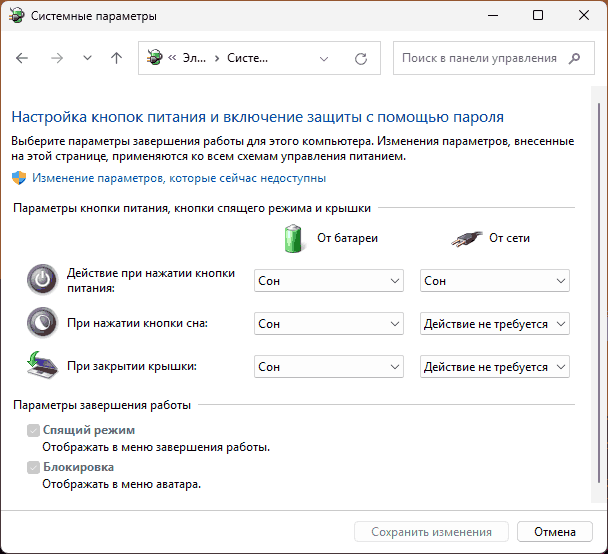Open sleep button dropdown for plugged in

[x=495, y=324]
